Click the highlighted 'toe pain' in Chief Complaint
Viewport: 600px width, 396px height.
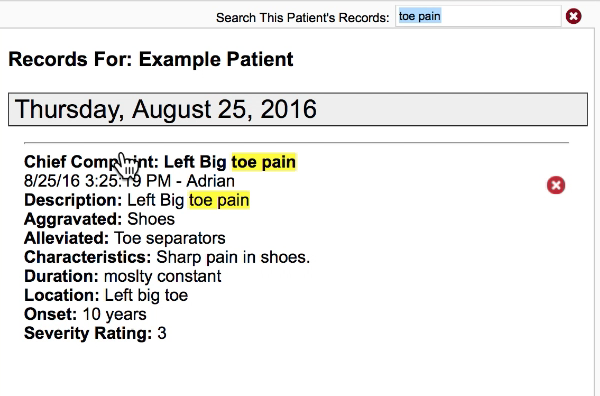point(264,162)
